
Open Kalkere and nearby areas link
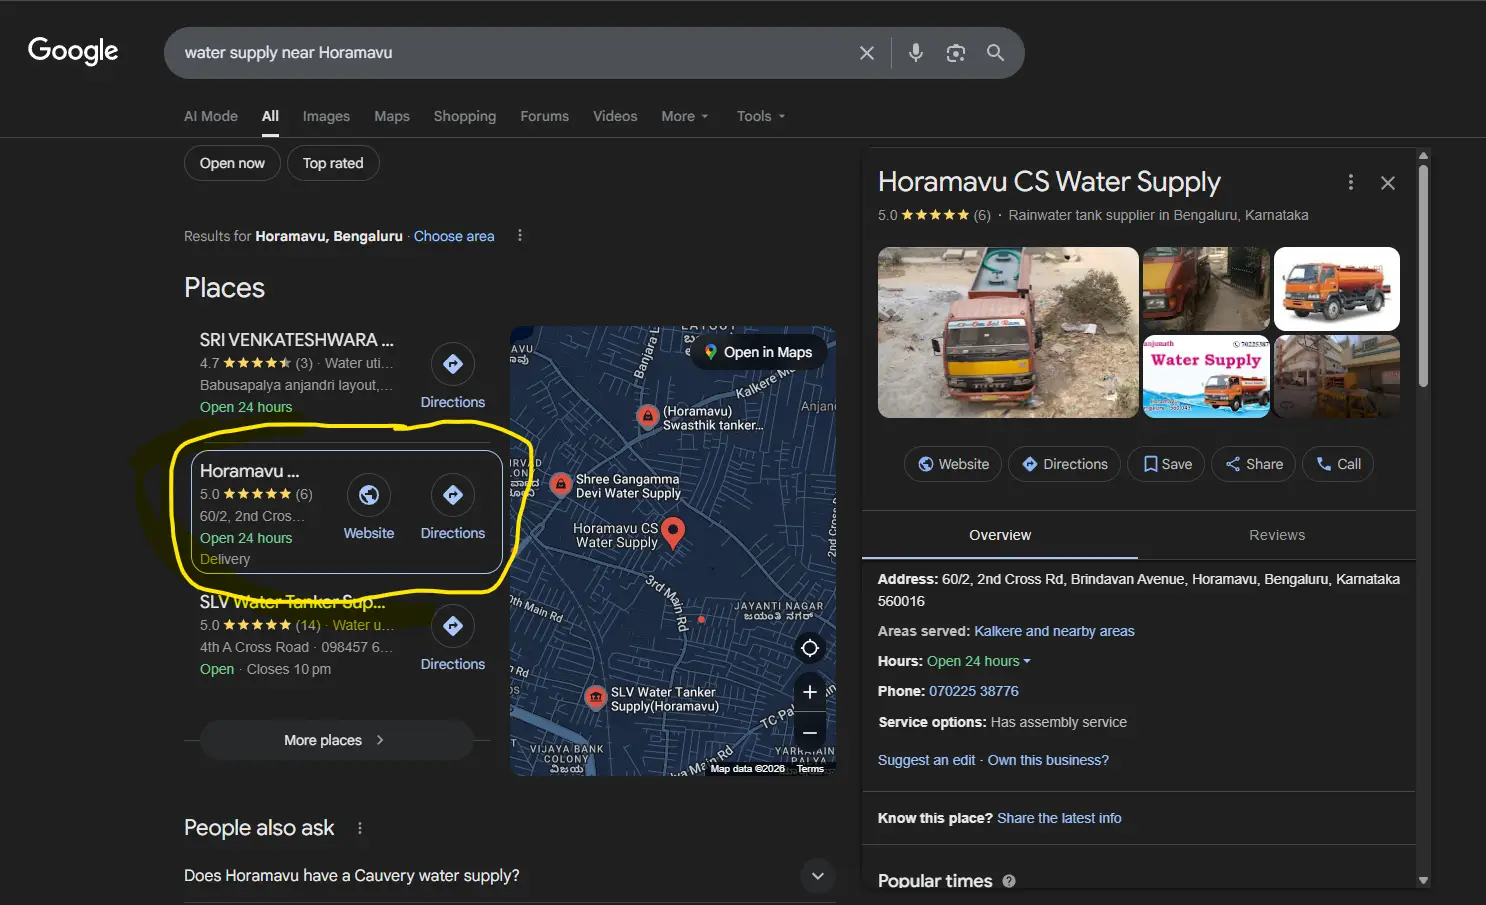(1054, 631)
